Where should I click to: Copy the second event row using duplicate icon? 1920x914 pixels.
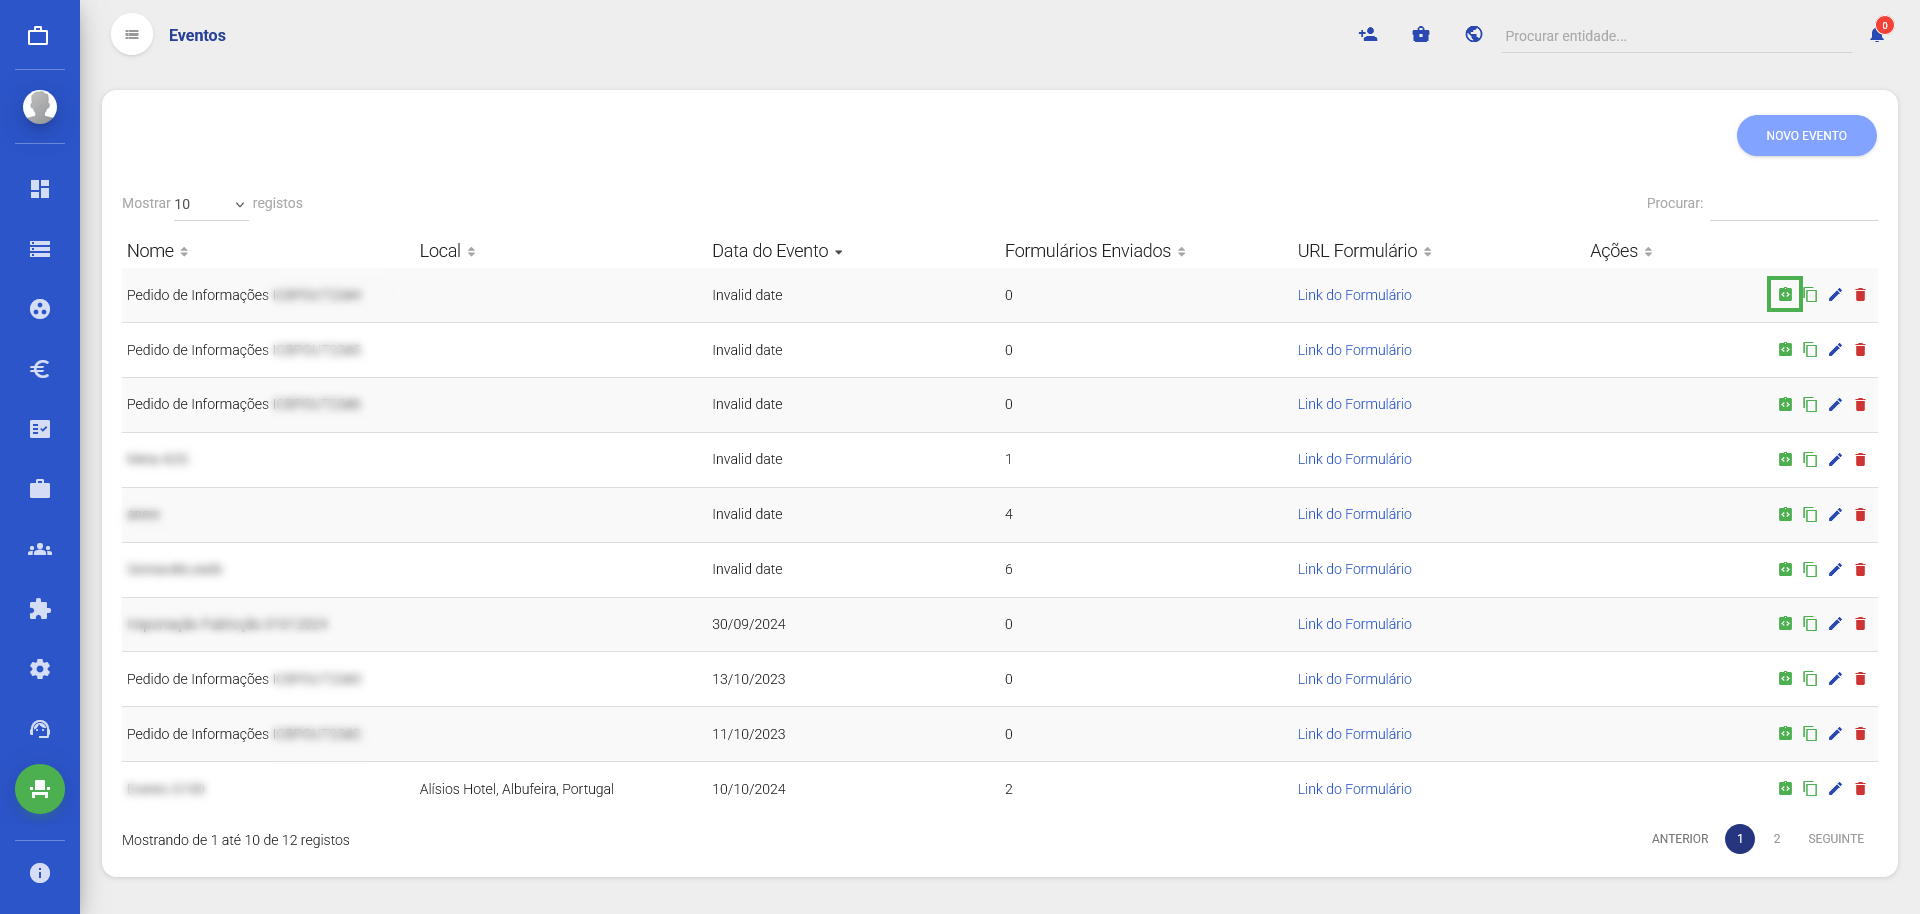pyautogui.click(x=1810, y=350)
